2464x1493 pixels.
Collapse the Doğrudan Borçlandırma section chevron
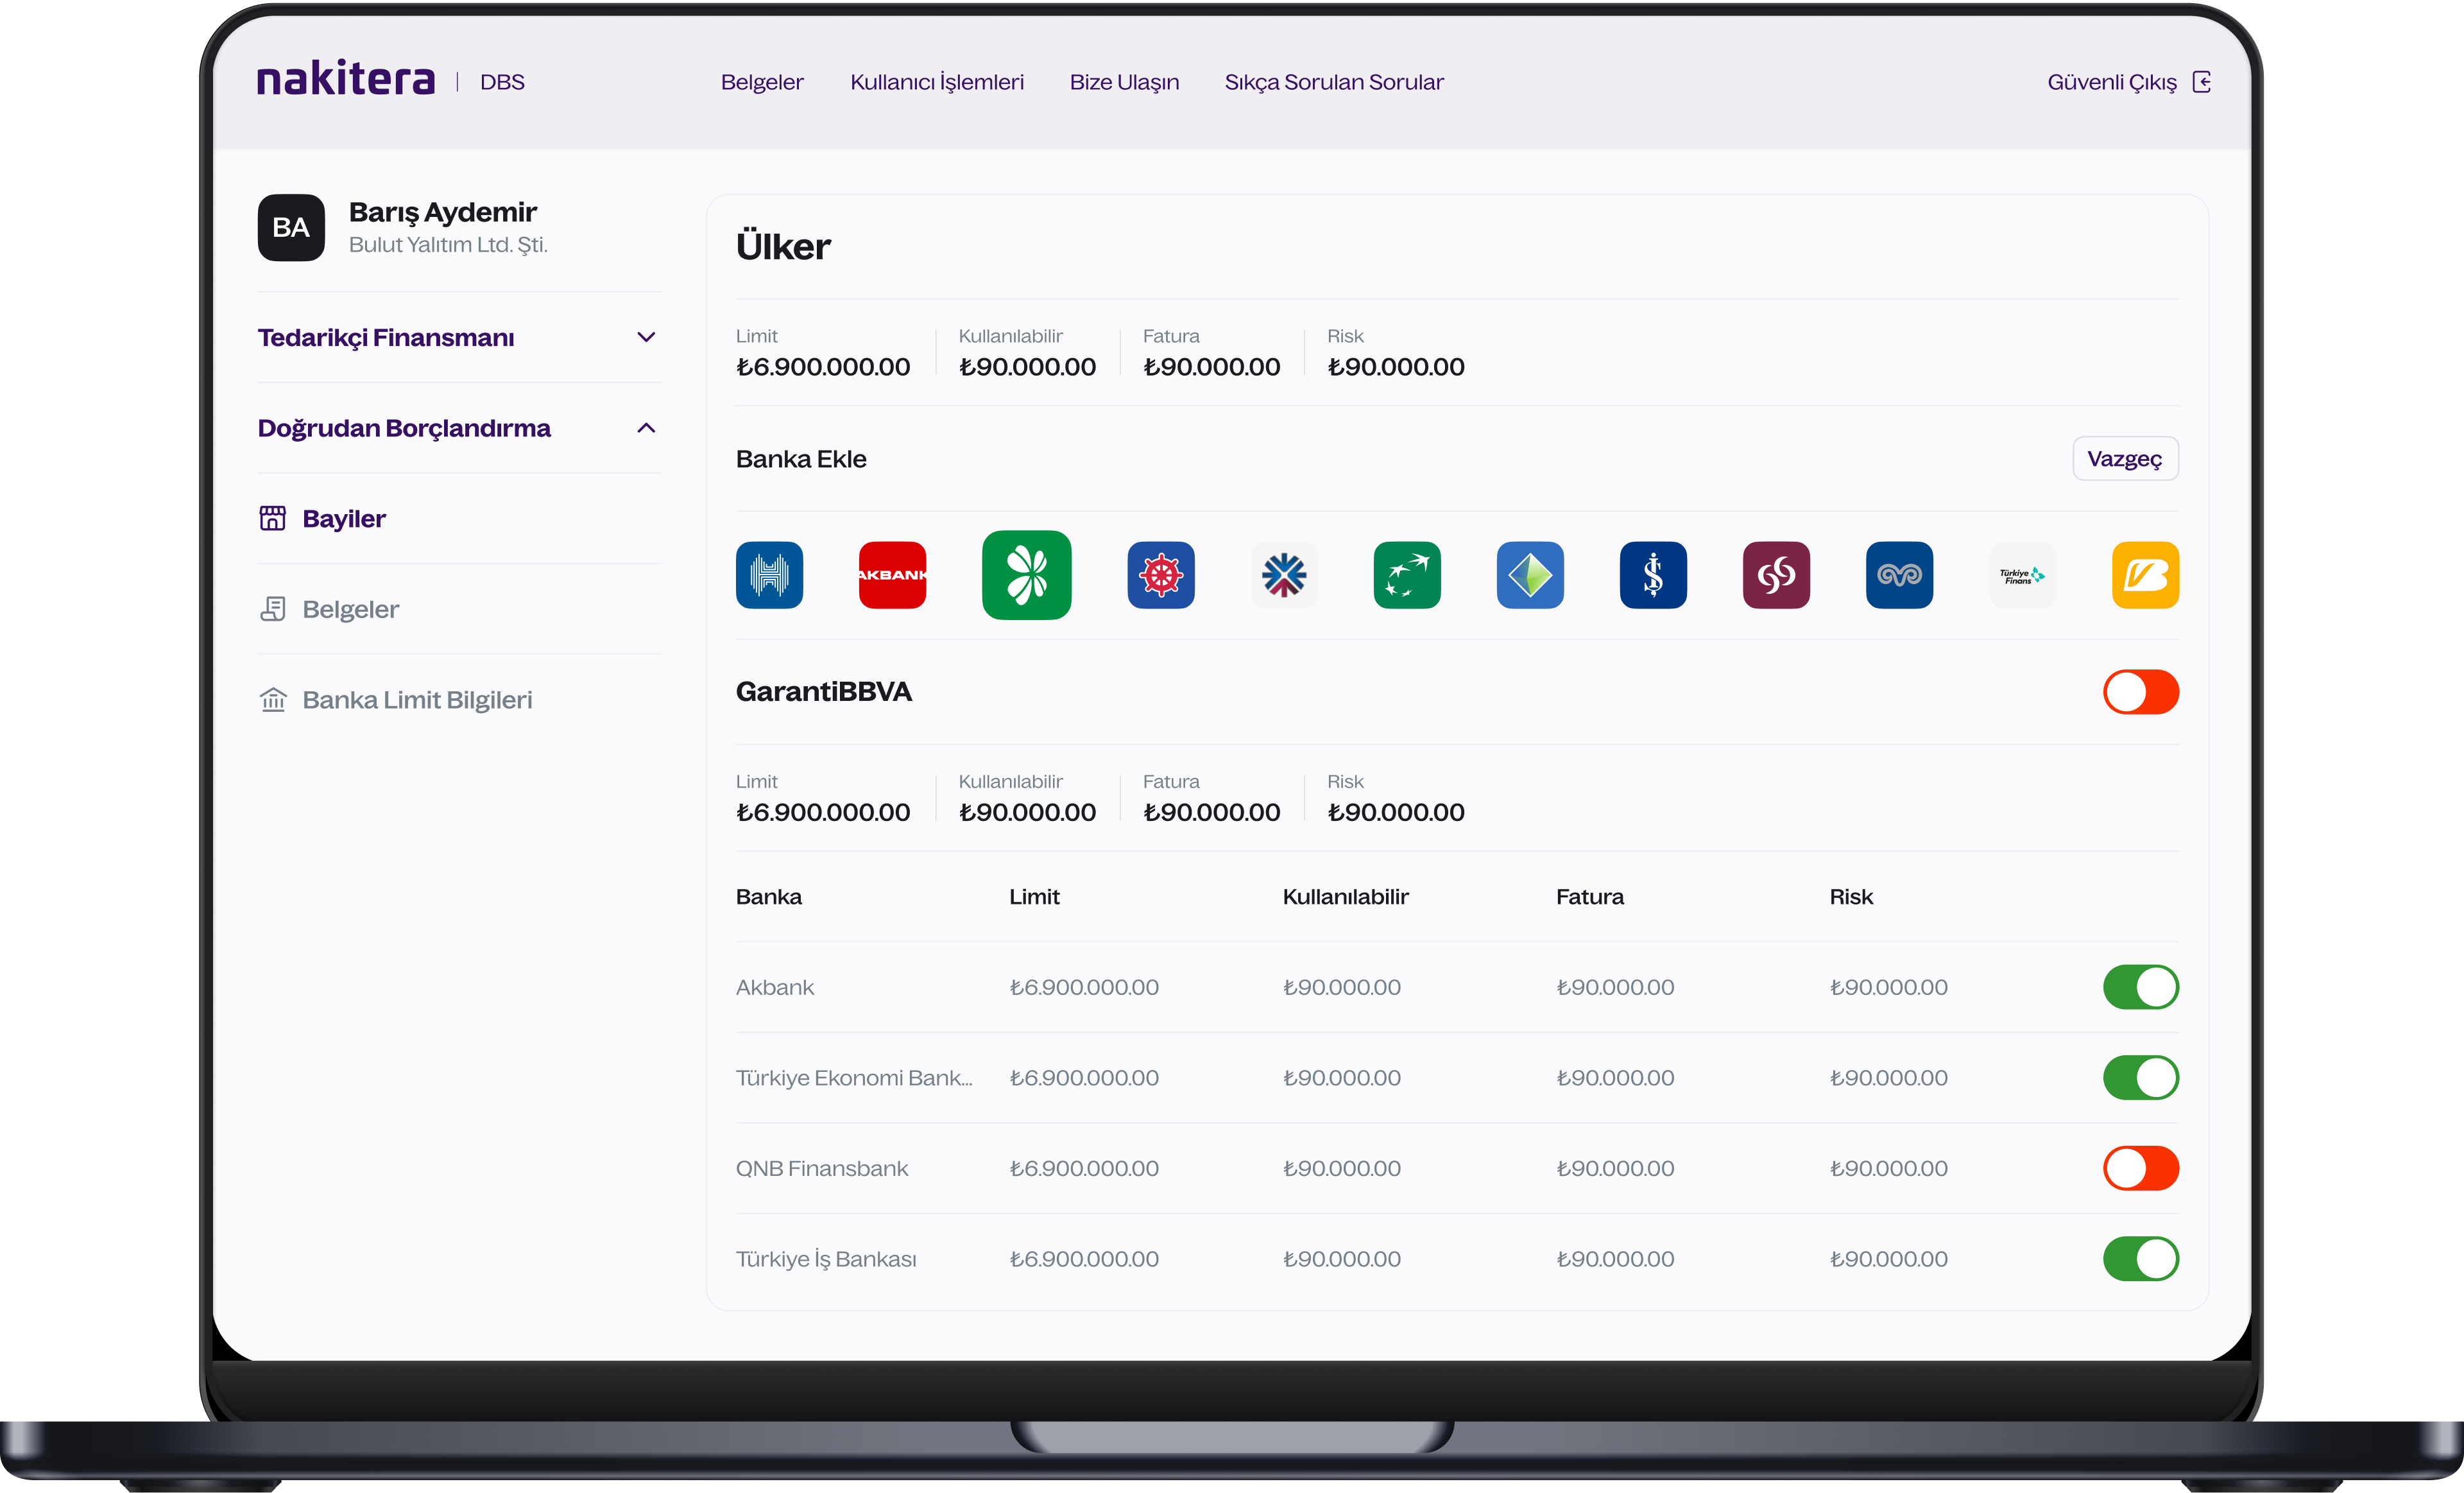646,428
